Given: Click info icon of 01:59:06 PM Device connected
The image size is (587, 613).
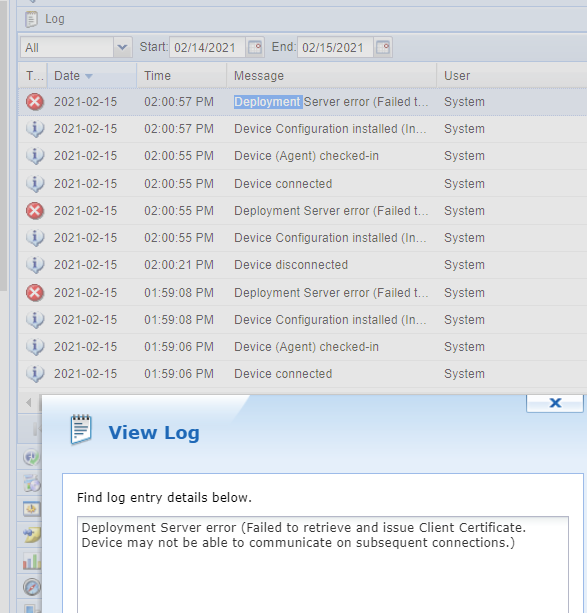Looking at the screenshot, I should tap(35, 374).
